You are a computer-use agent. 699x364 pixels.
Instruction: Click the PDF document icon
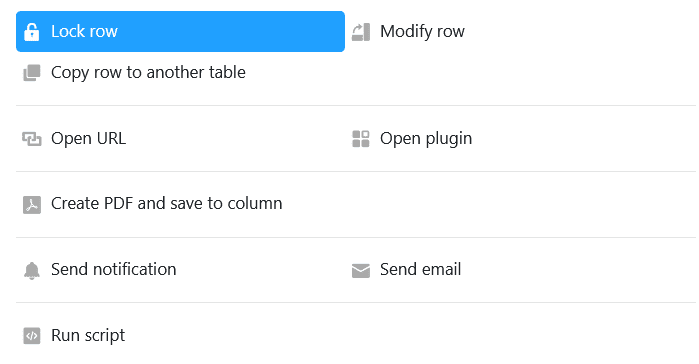pyautogui.click(x=32, y=205)
